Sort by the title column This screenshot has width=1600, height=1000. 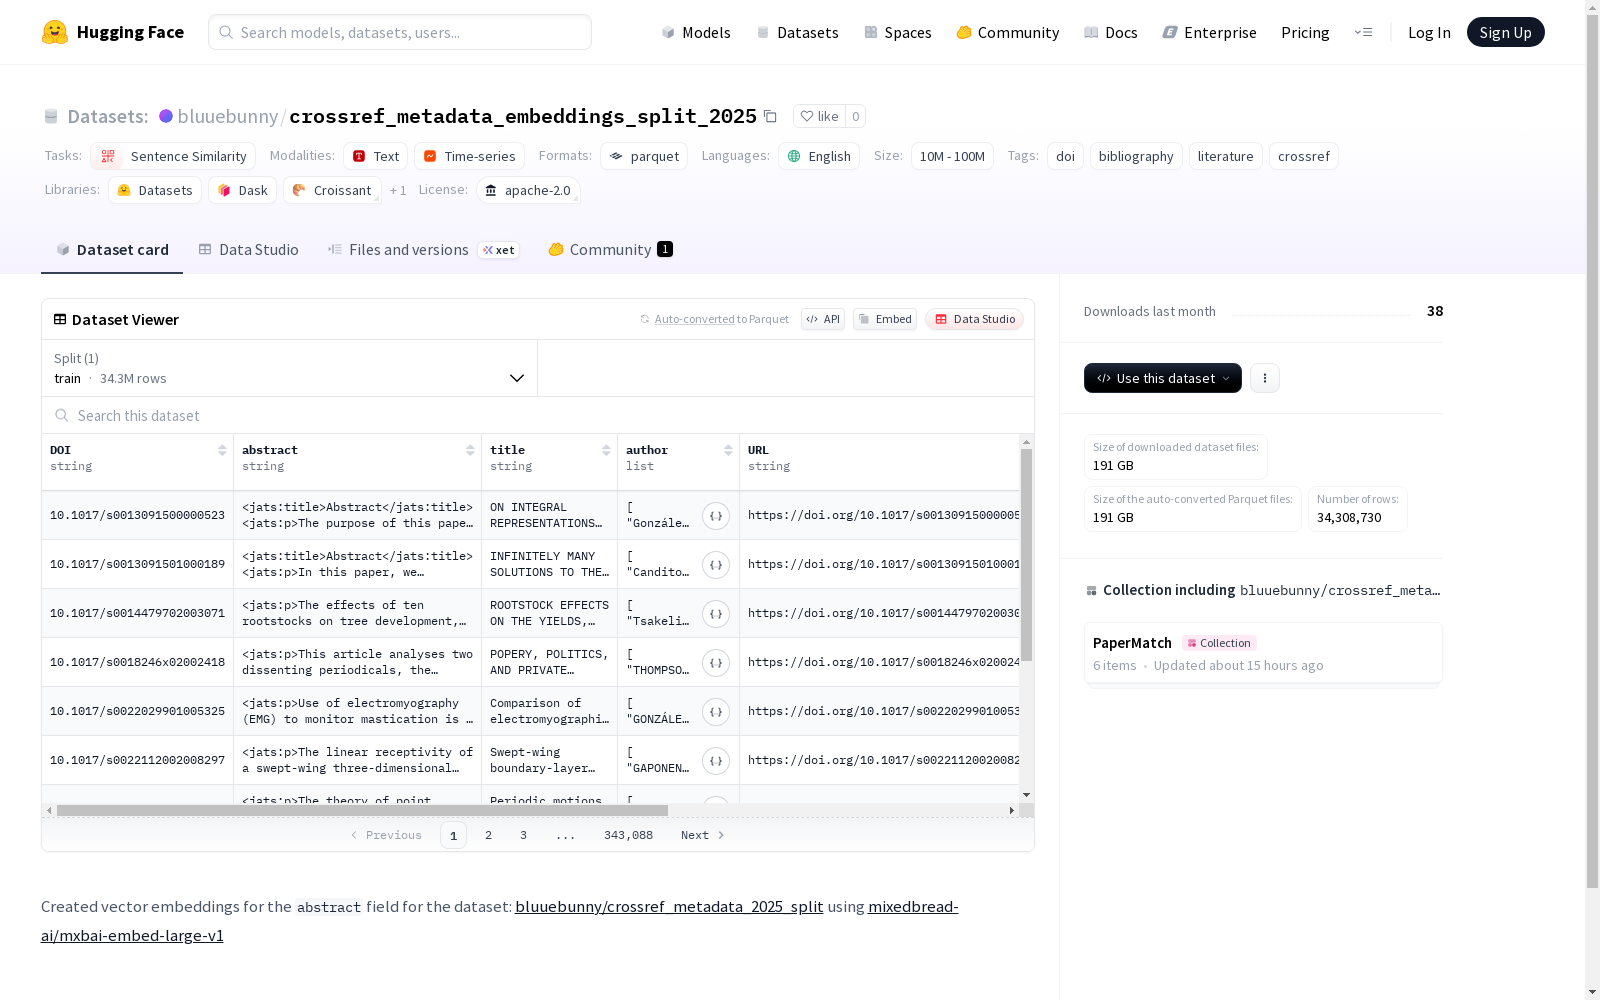tap(606, 450)
